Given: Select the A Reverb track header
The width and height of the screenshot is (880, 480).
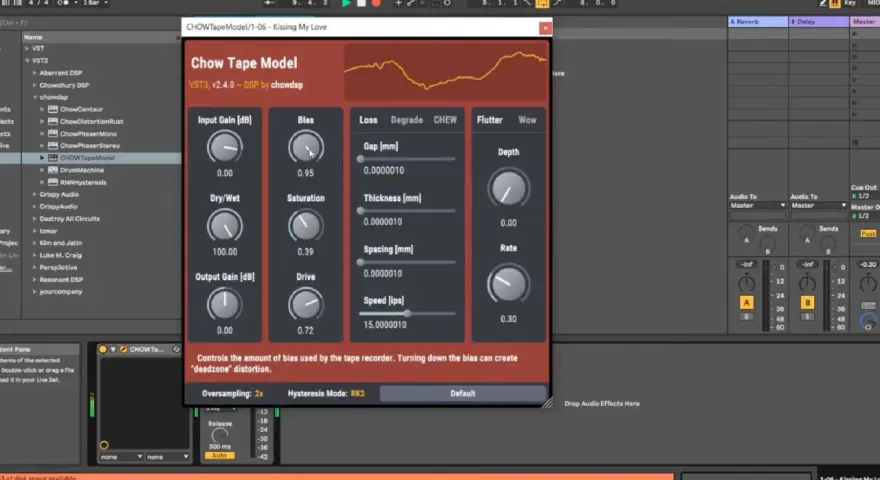Looking at the screenshot, I should coord(758,21).
